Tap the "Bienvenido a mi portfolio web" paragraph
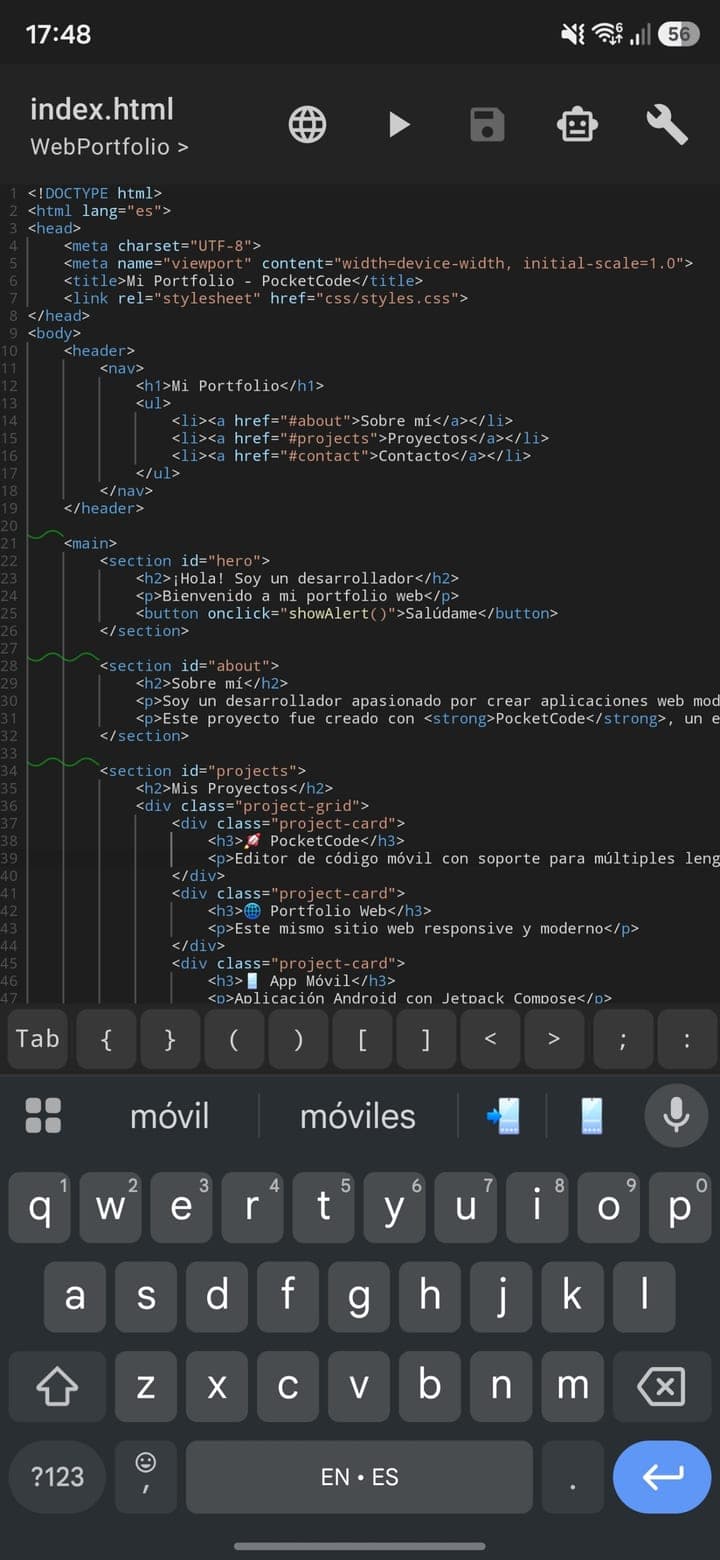Screen dimensions: 720x1560 pos(298,596)
